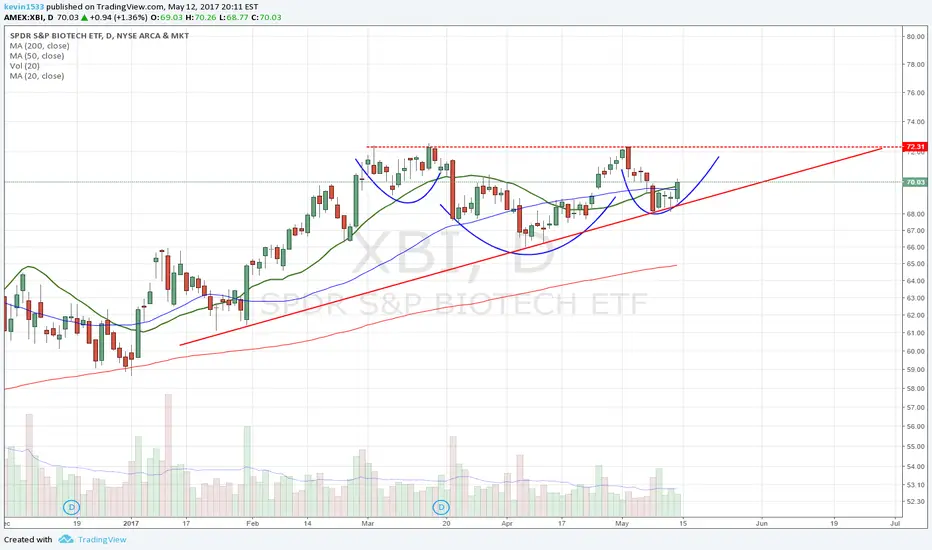Viewport: 932px width, 550px height.
Task: Click the 65.00 price axis label
Action: click(x=915, y=264)
